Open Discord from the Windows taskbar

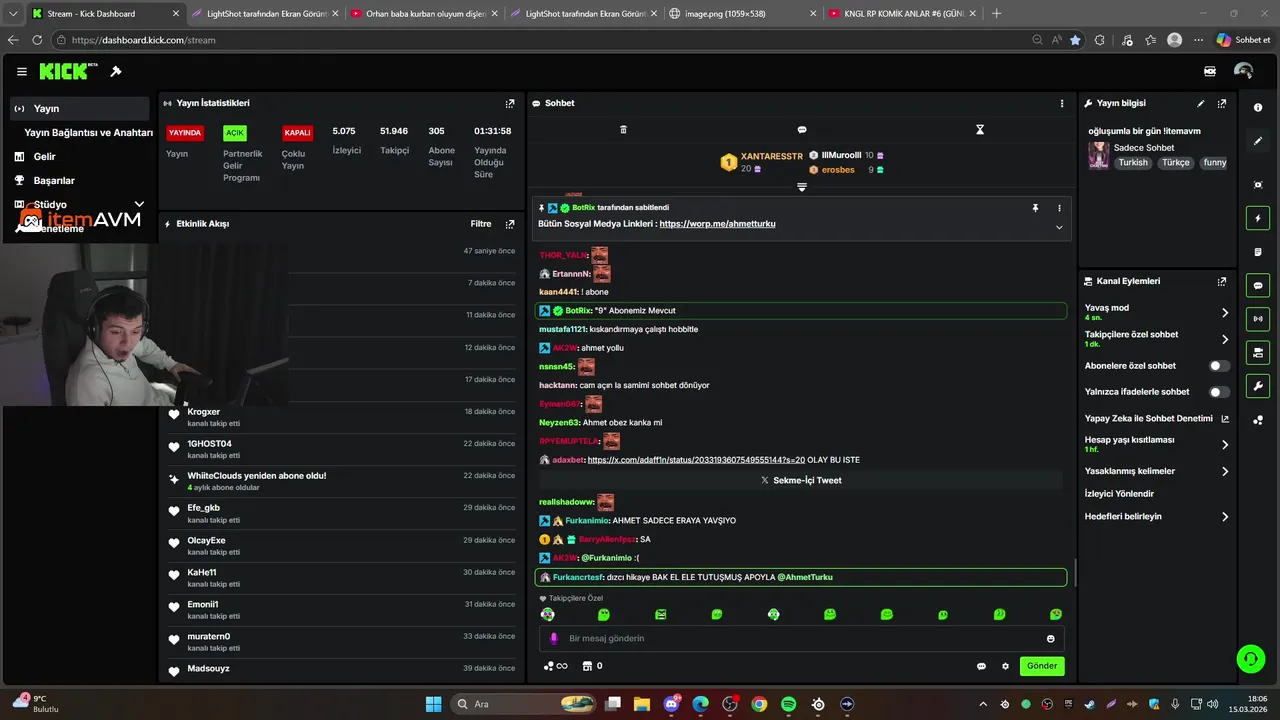tap(671, 704)
